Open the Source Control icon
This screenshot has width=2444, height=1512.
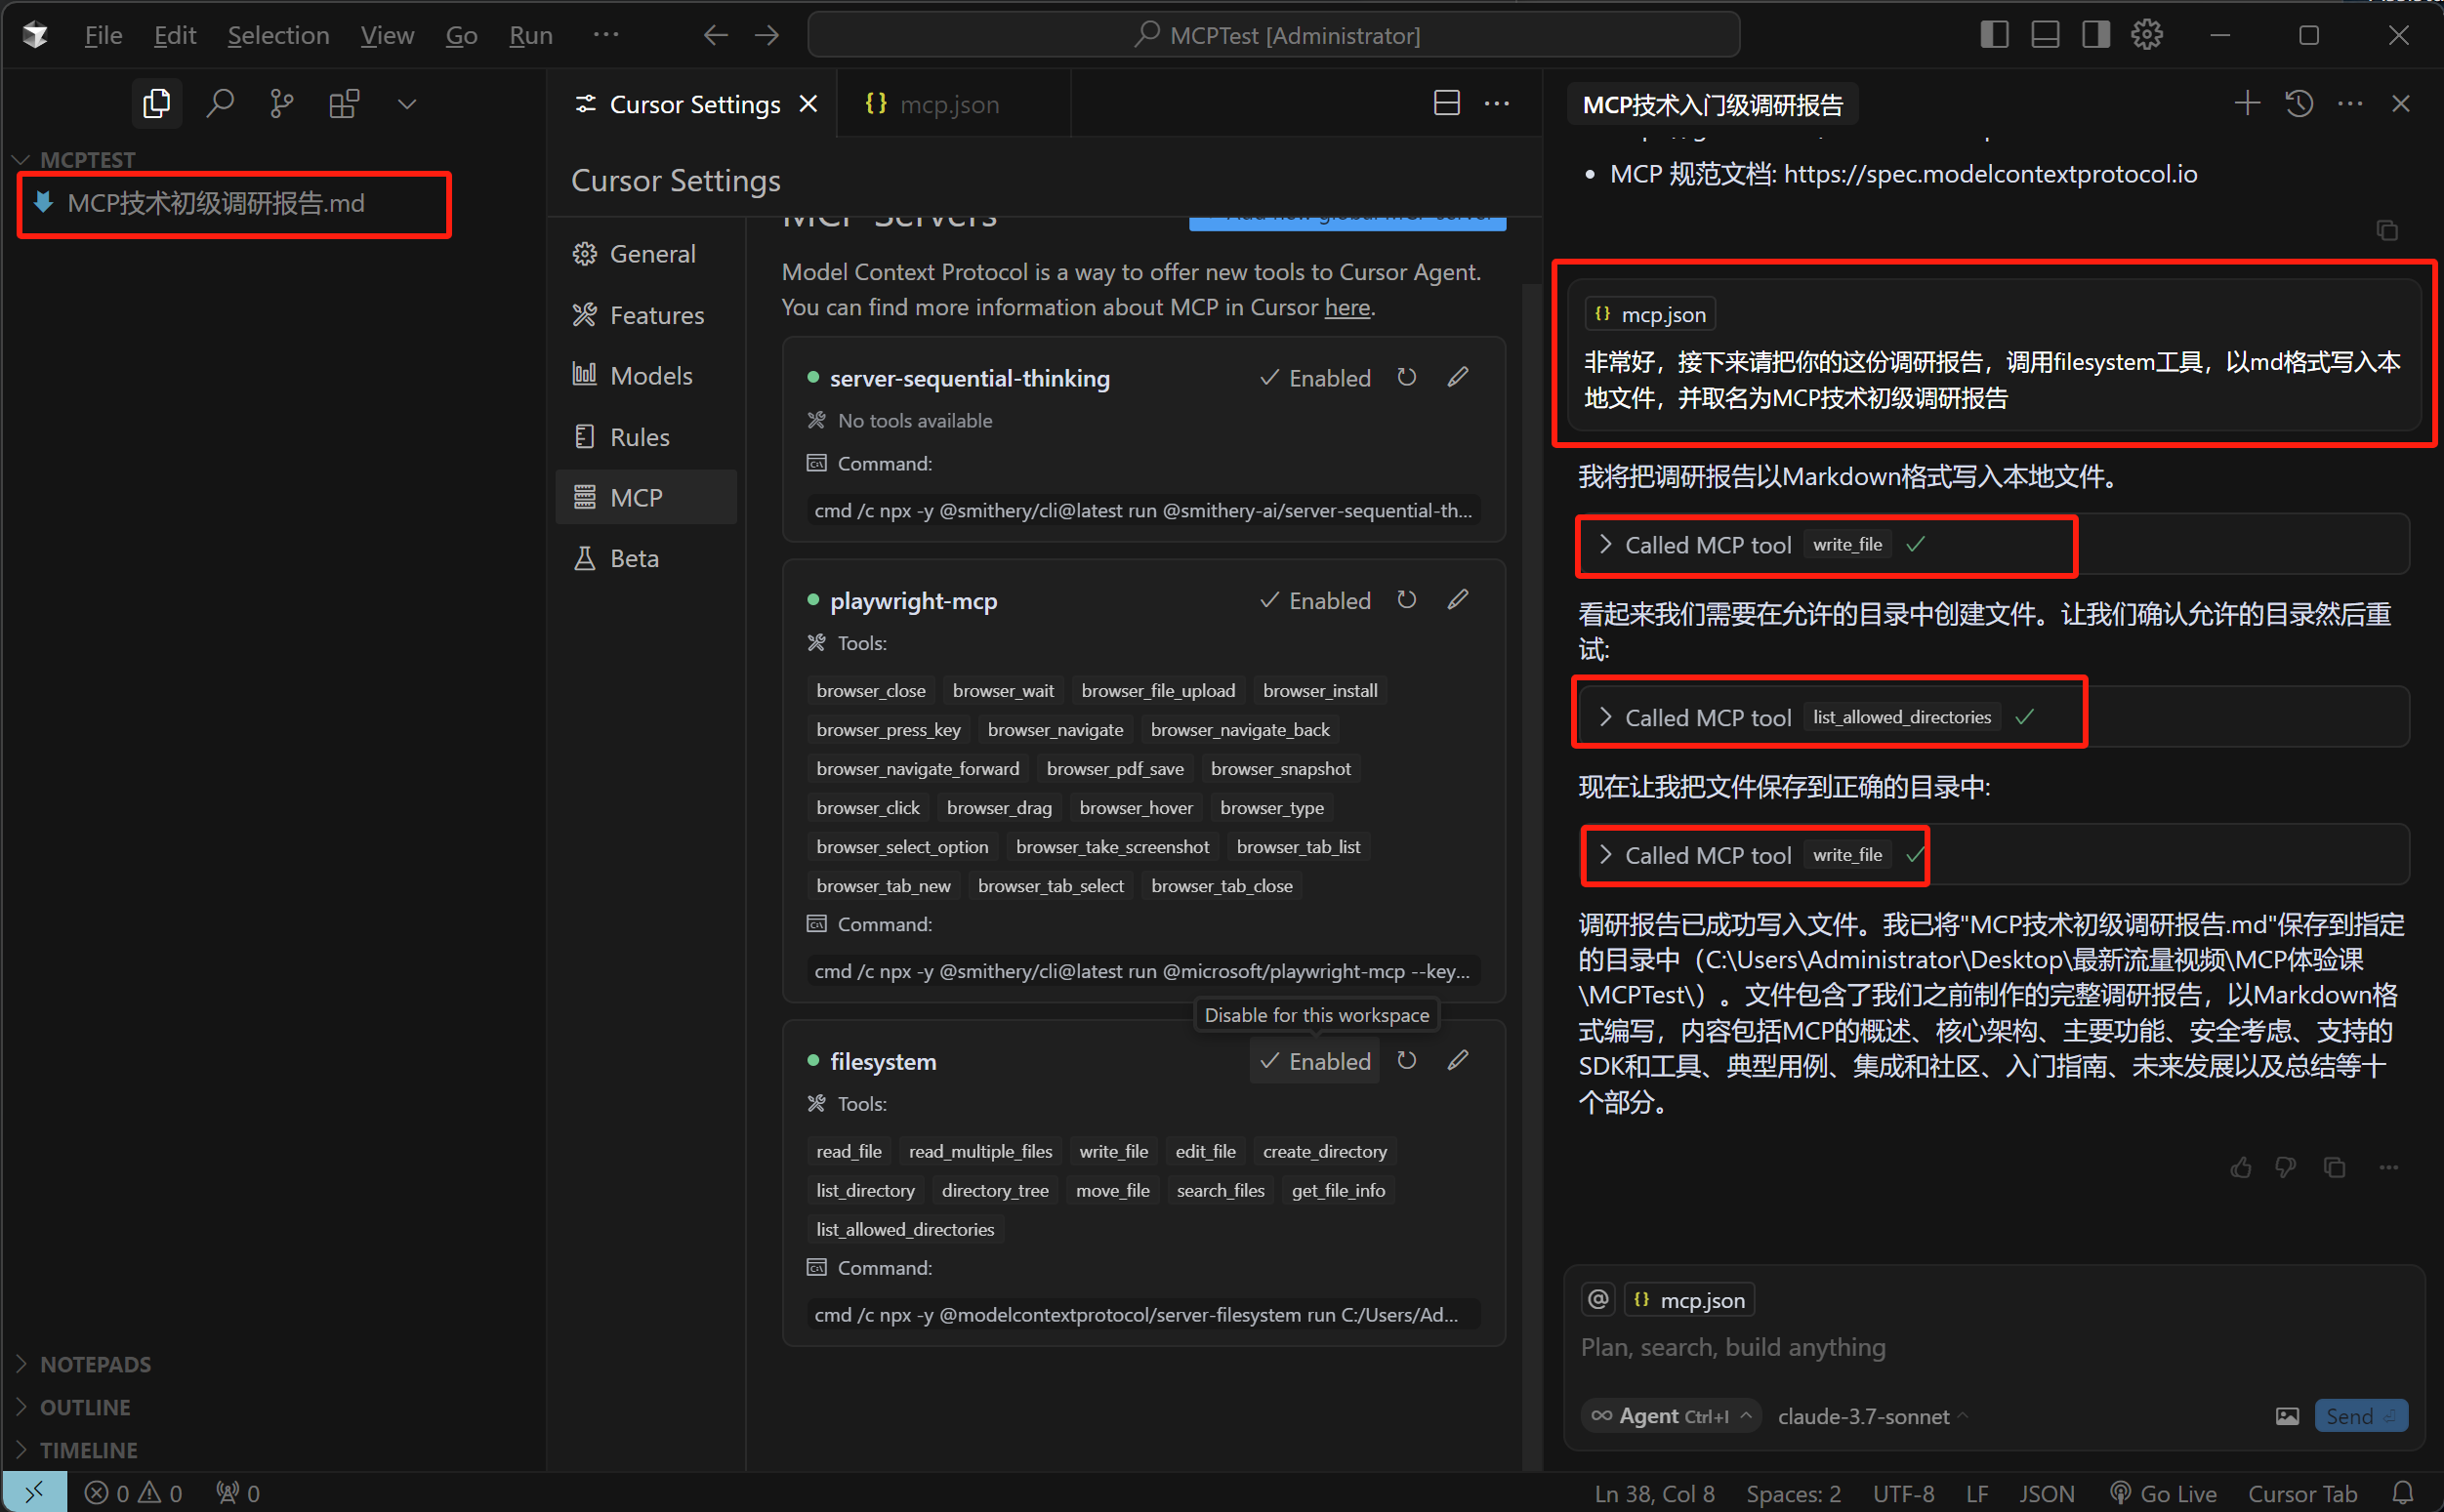pyautogui.click(x=282, y=104)
